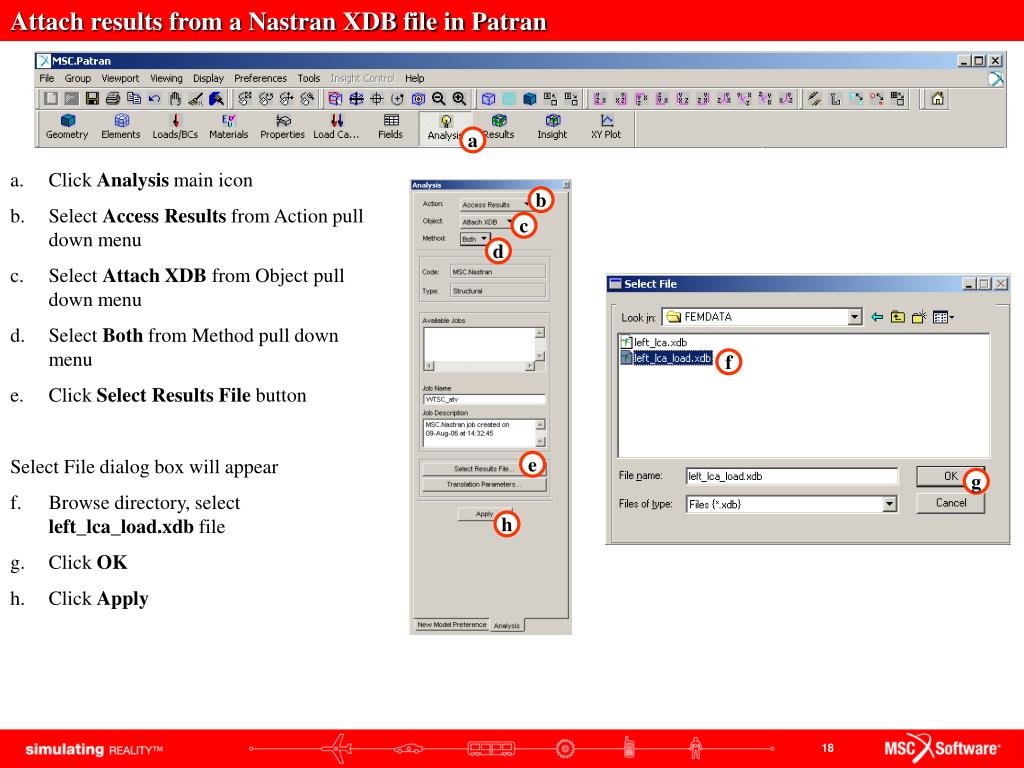Viewport: 1024px width, 768px height.
Task: Open the Materials application form
Action: coord(229,127)
